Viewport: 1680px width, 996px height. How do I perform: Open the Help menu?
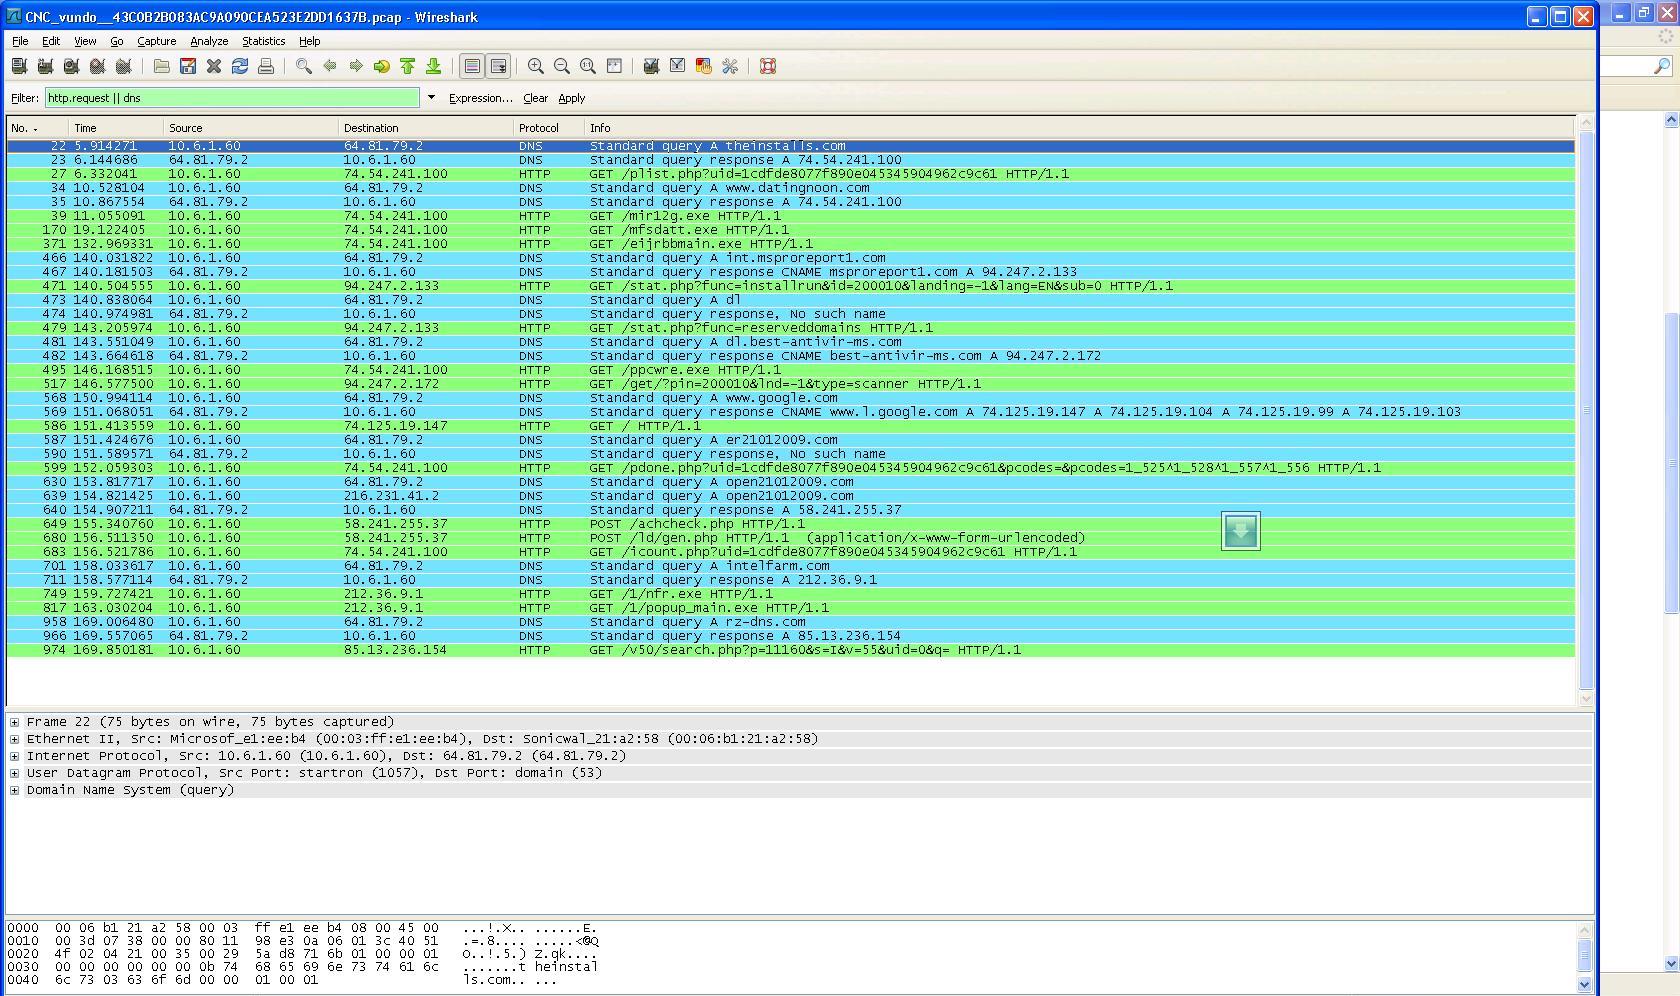(x=310, y=41)
